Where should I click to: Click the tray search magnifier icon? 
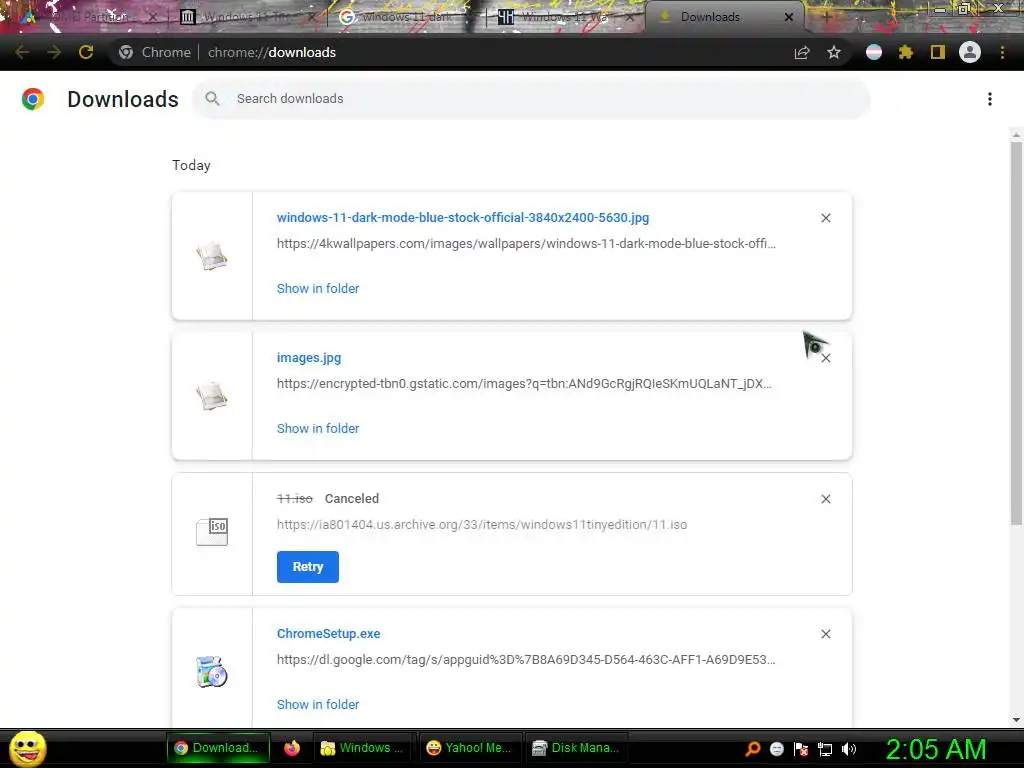point(753,749)
